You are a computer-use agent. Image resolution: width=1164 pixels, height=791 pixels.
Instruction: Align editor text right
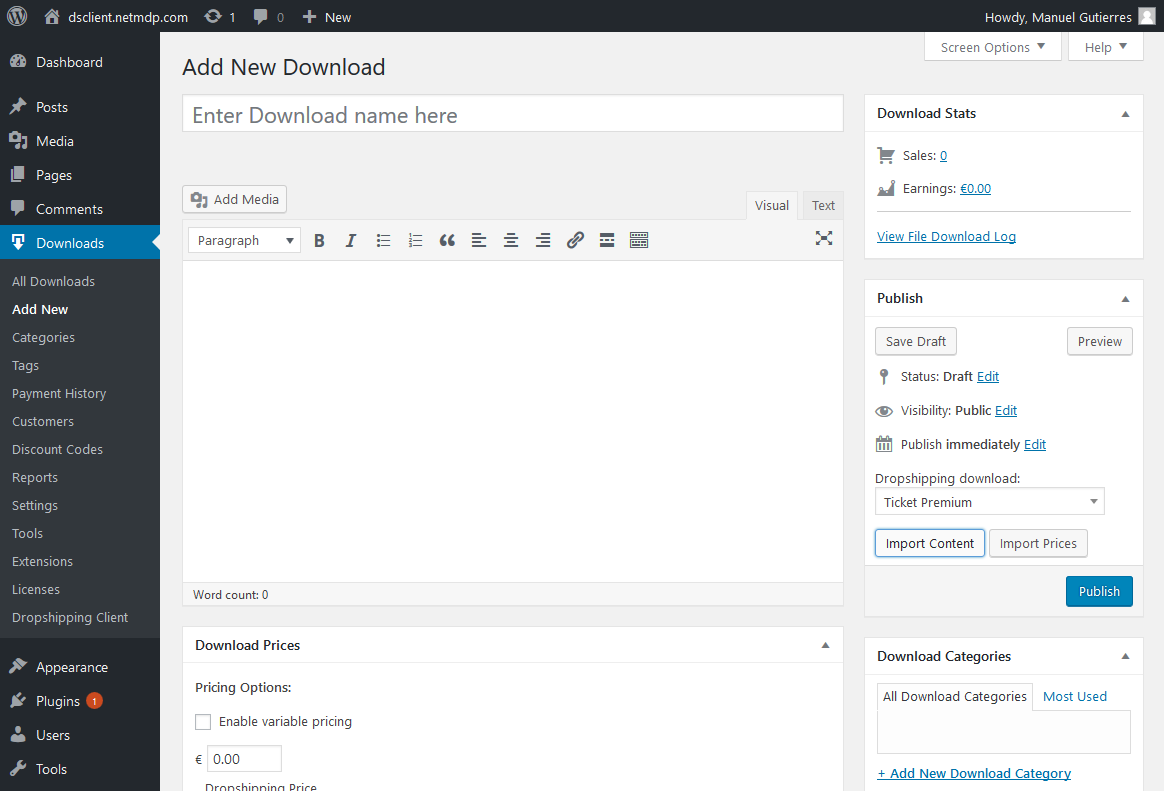(x=543, y=240)
